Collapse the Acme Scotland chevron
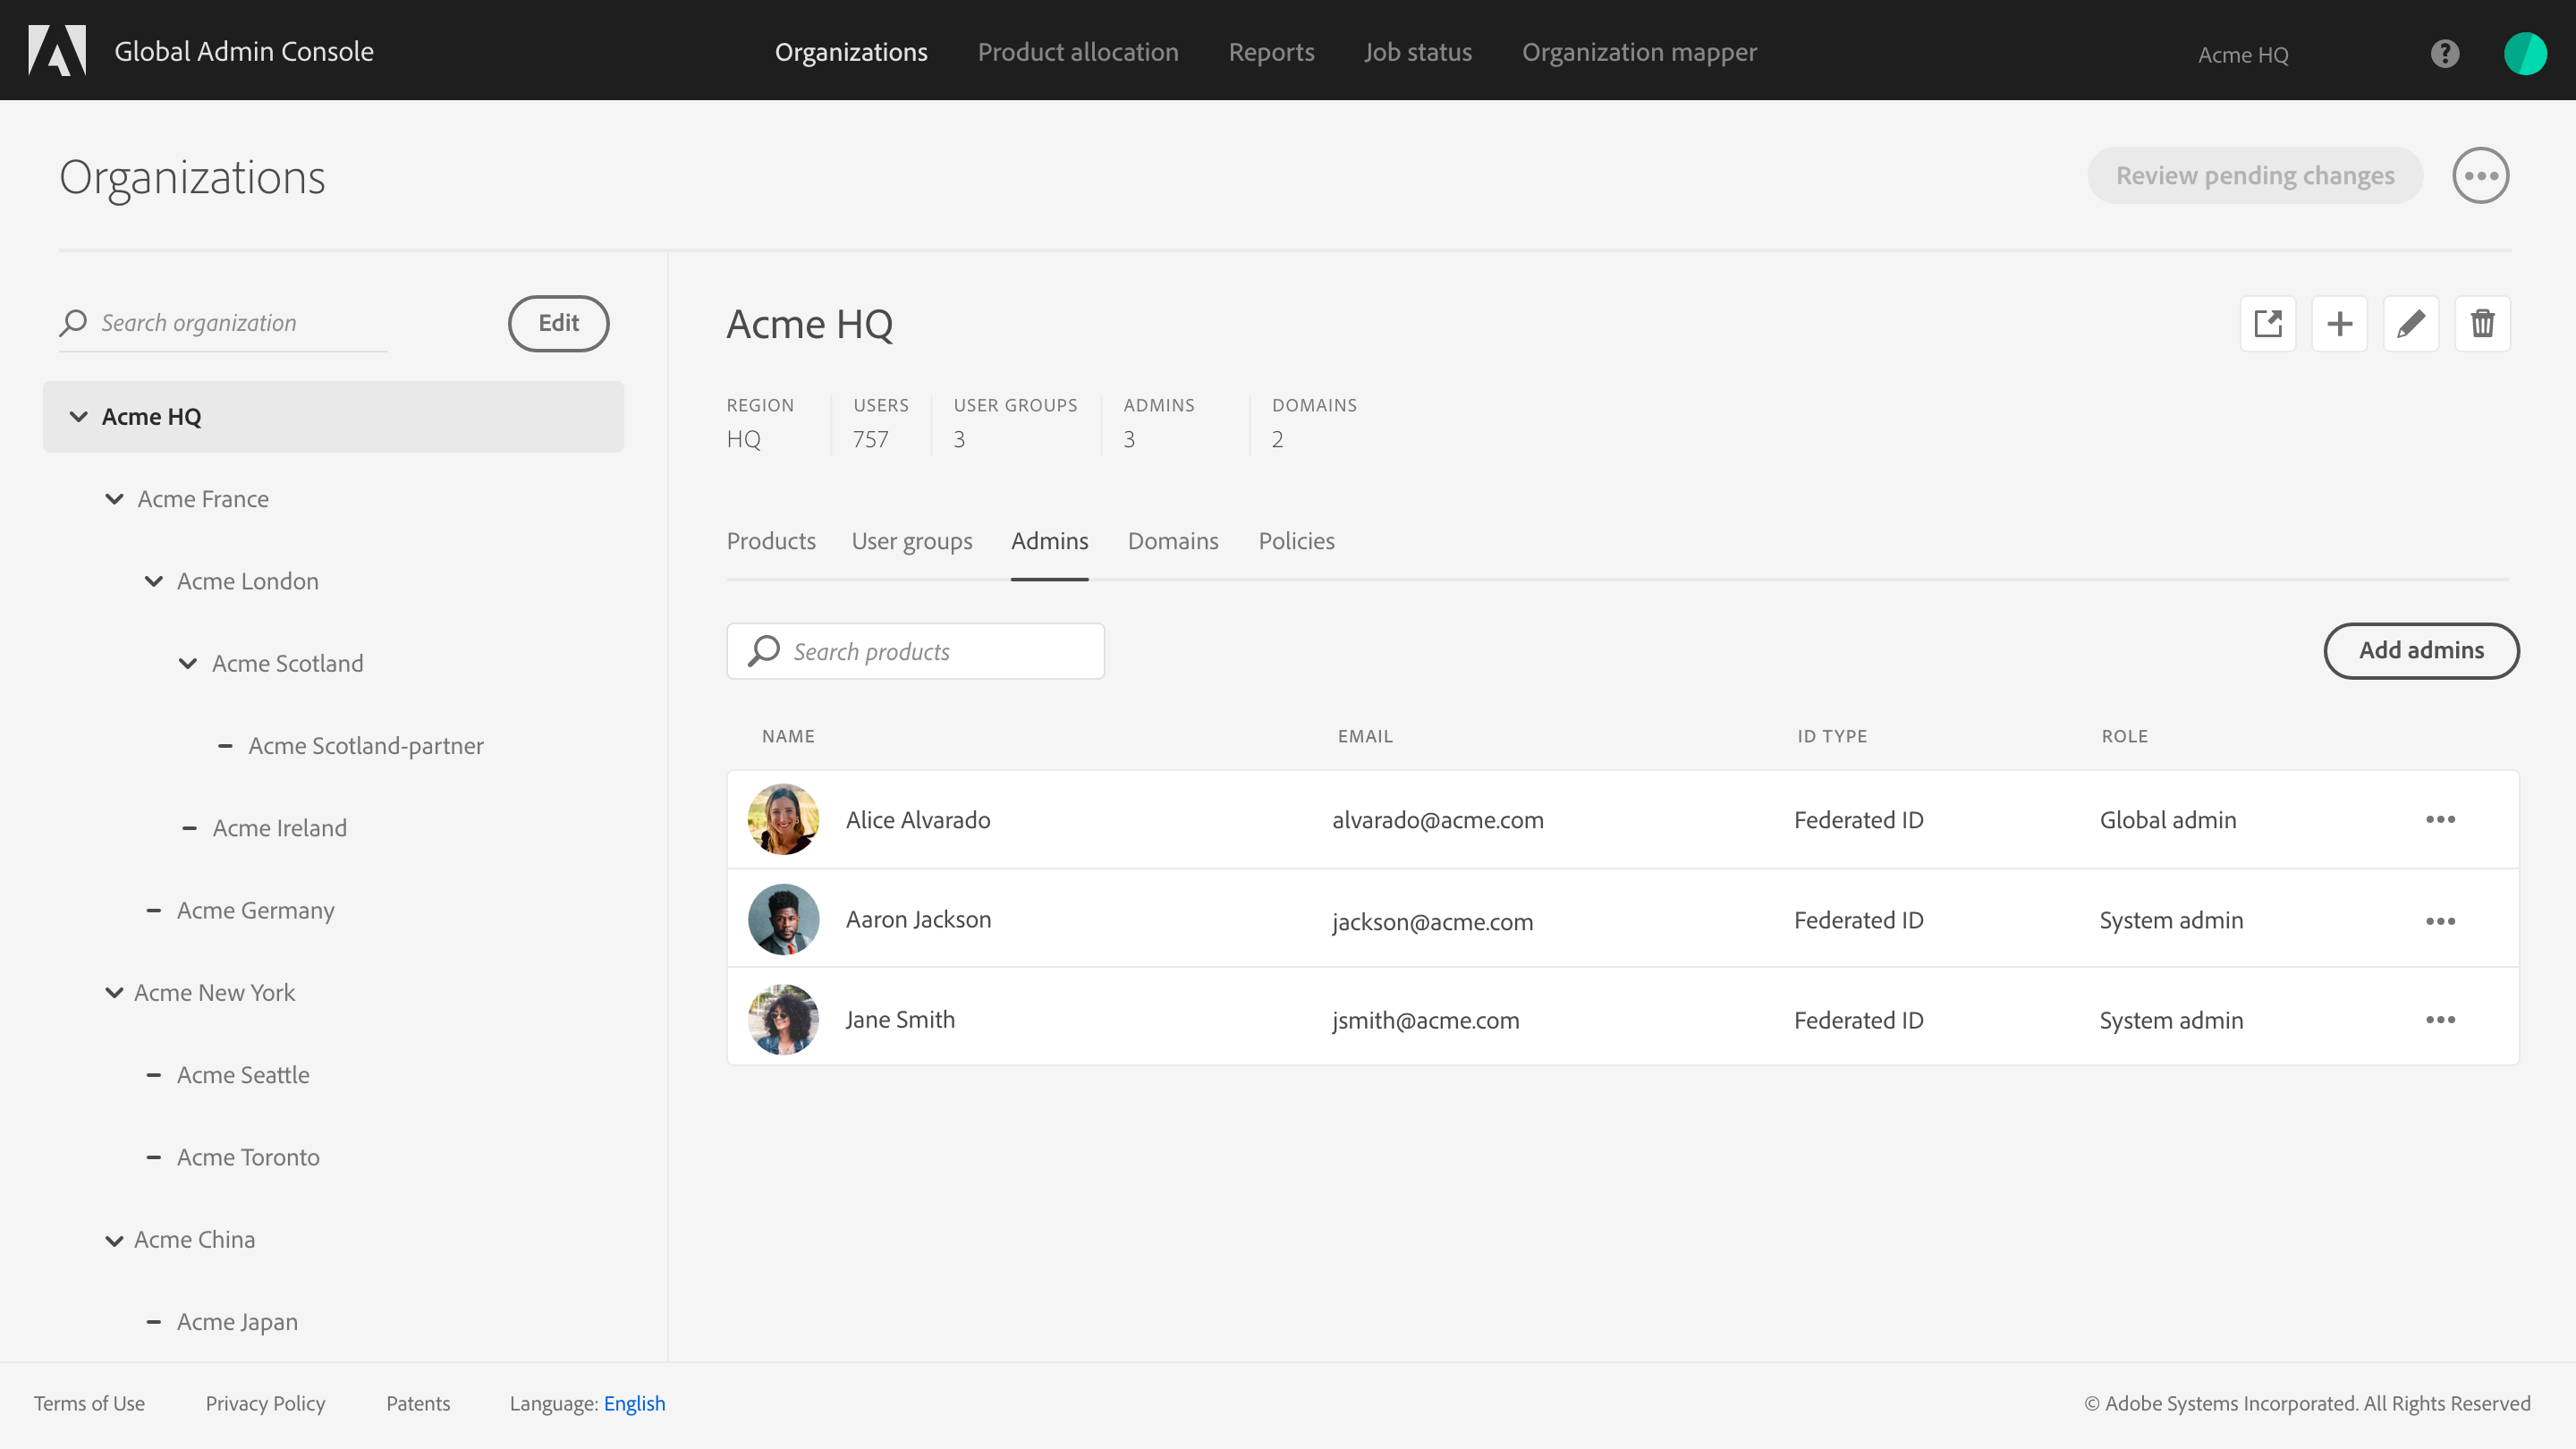The width and height of the screenshot is (2576, 1449). point(187,663)
